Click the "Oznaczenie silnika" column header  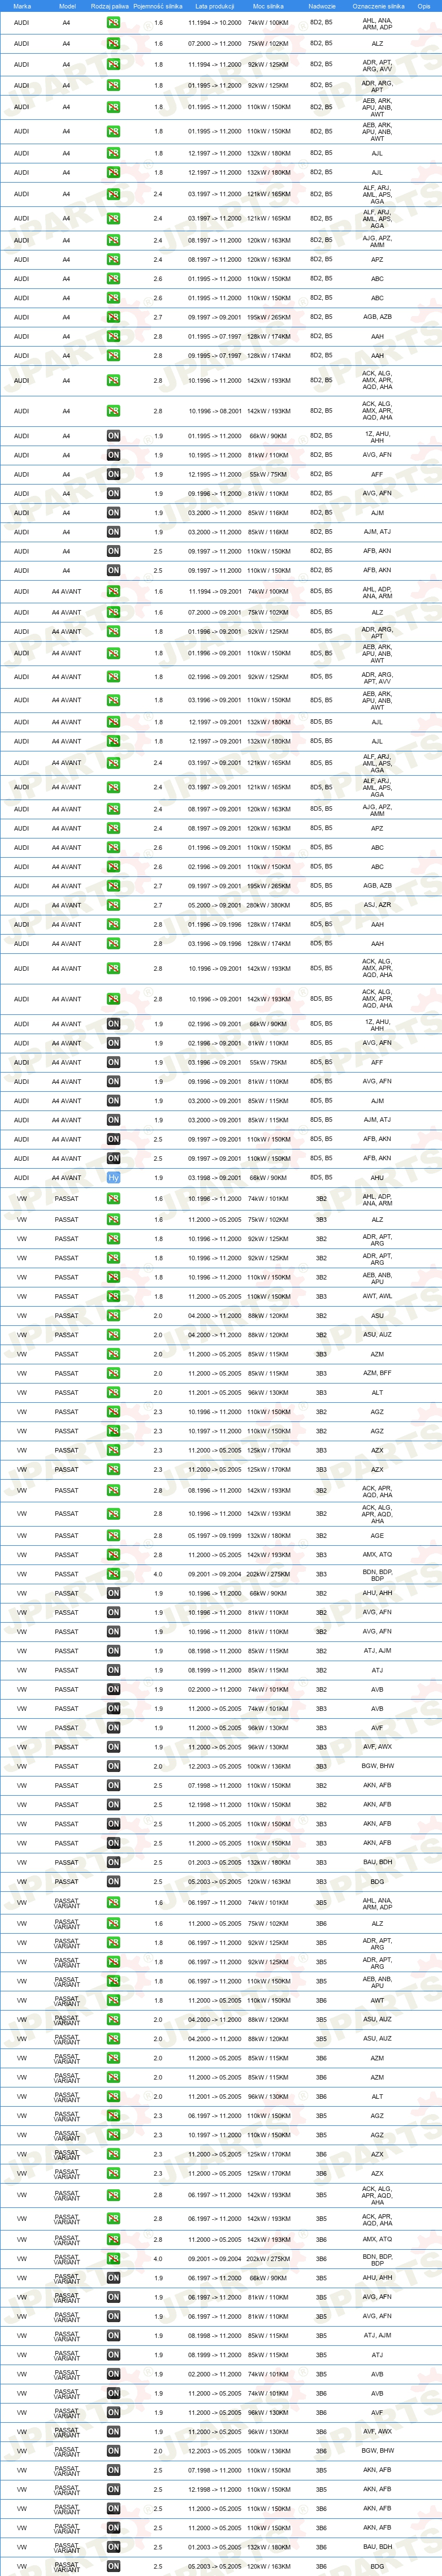(378, 6)
